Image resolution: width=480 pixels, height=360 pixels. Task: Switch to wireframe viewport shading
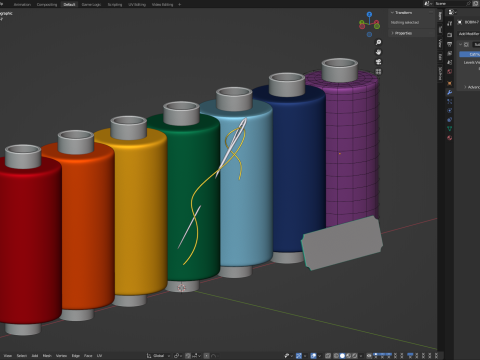coord(336,356)
